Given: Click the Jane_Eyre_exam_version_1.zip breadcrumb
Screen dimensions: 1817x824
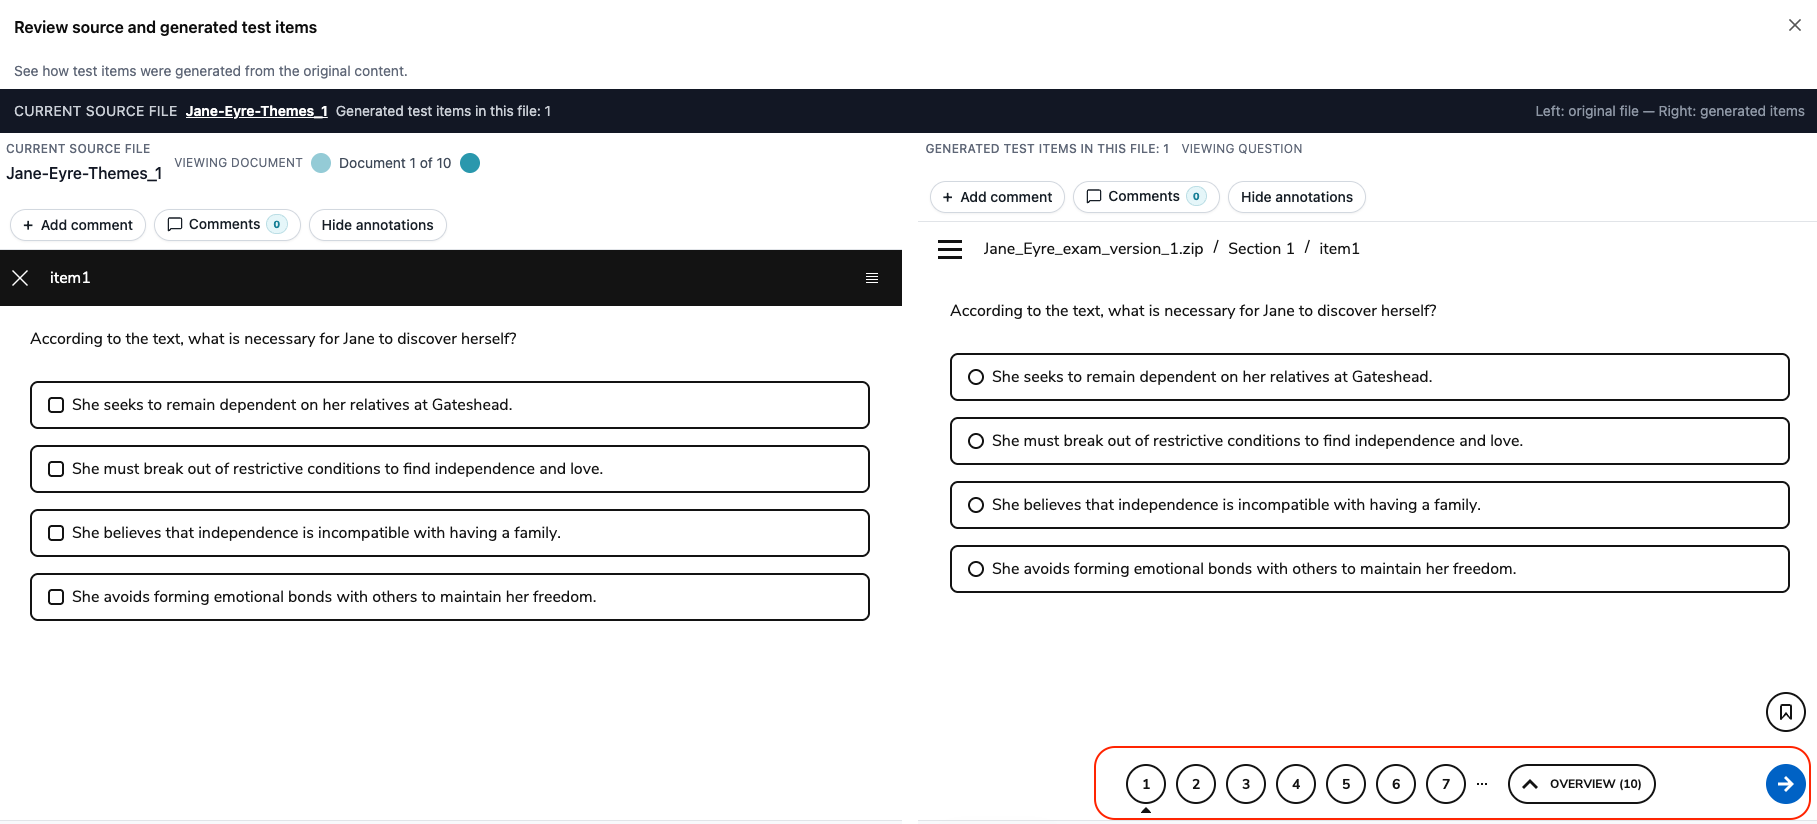Looking at the screenshot, I should tap(1093, 249).
